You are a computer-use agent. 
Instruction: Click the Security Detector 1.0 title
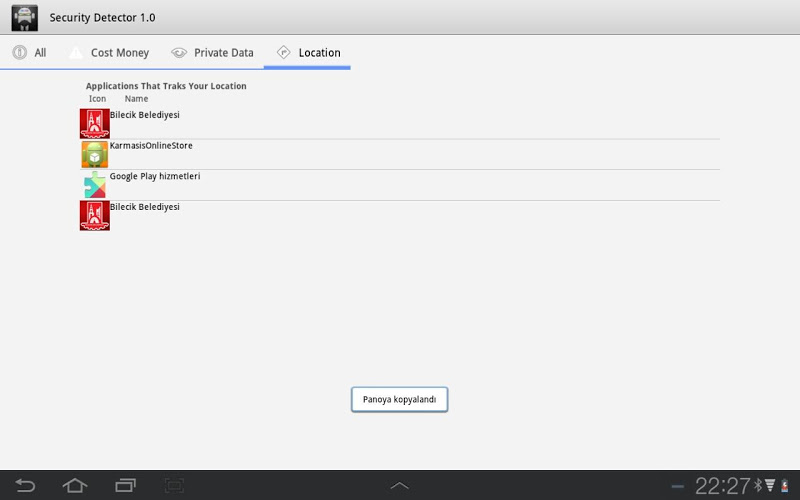point(102,17)
